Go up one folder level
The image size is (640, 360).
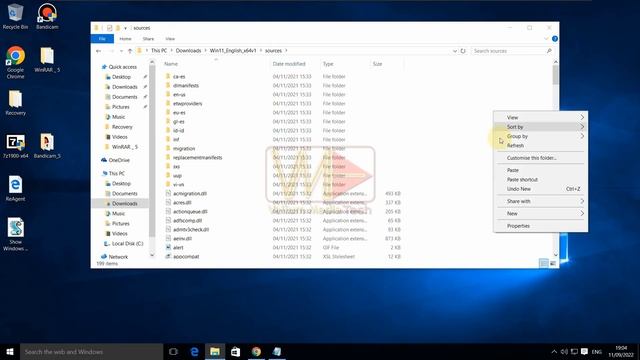130,51
